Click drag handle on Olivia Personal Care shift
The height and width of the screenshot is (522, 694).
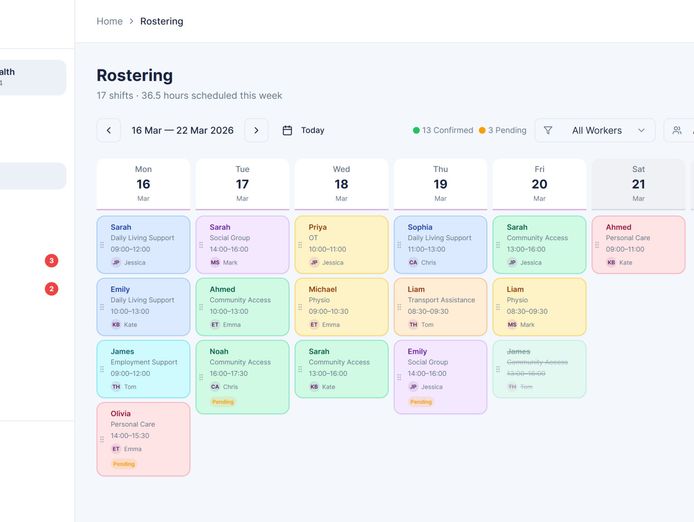pyautogui.click(x=101, y=439)
